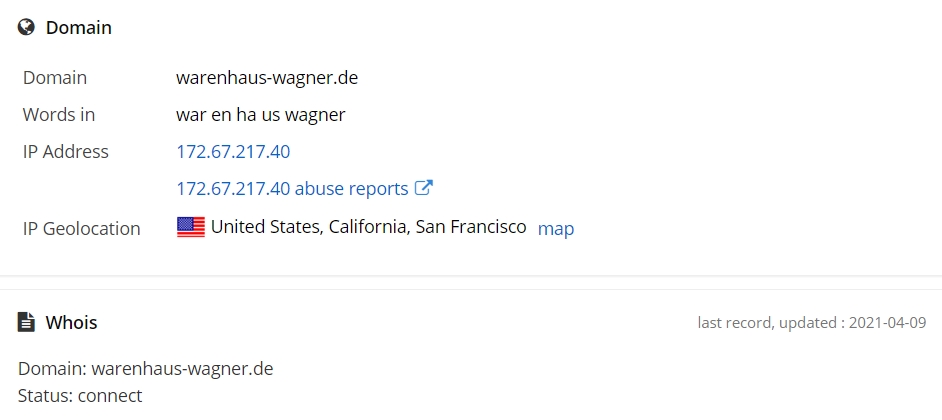Open the map link for IP geolocation
The width and height of the screenshot is (942, 420).
pos(556,228)
